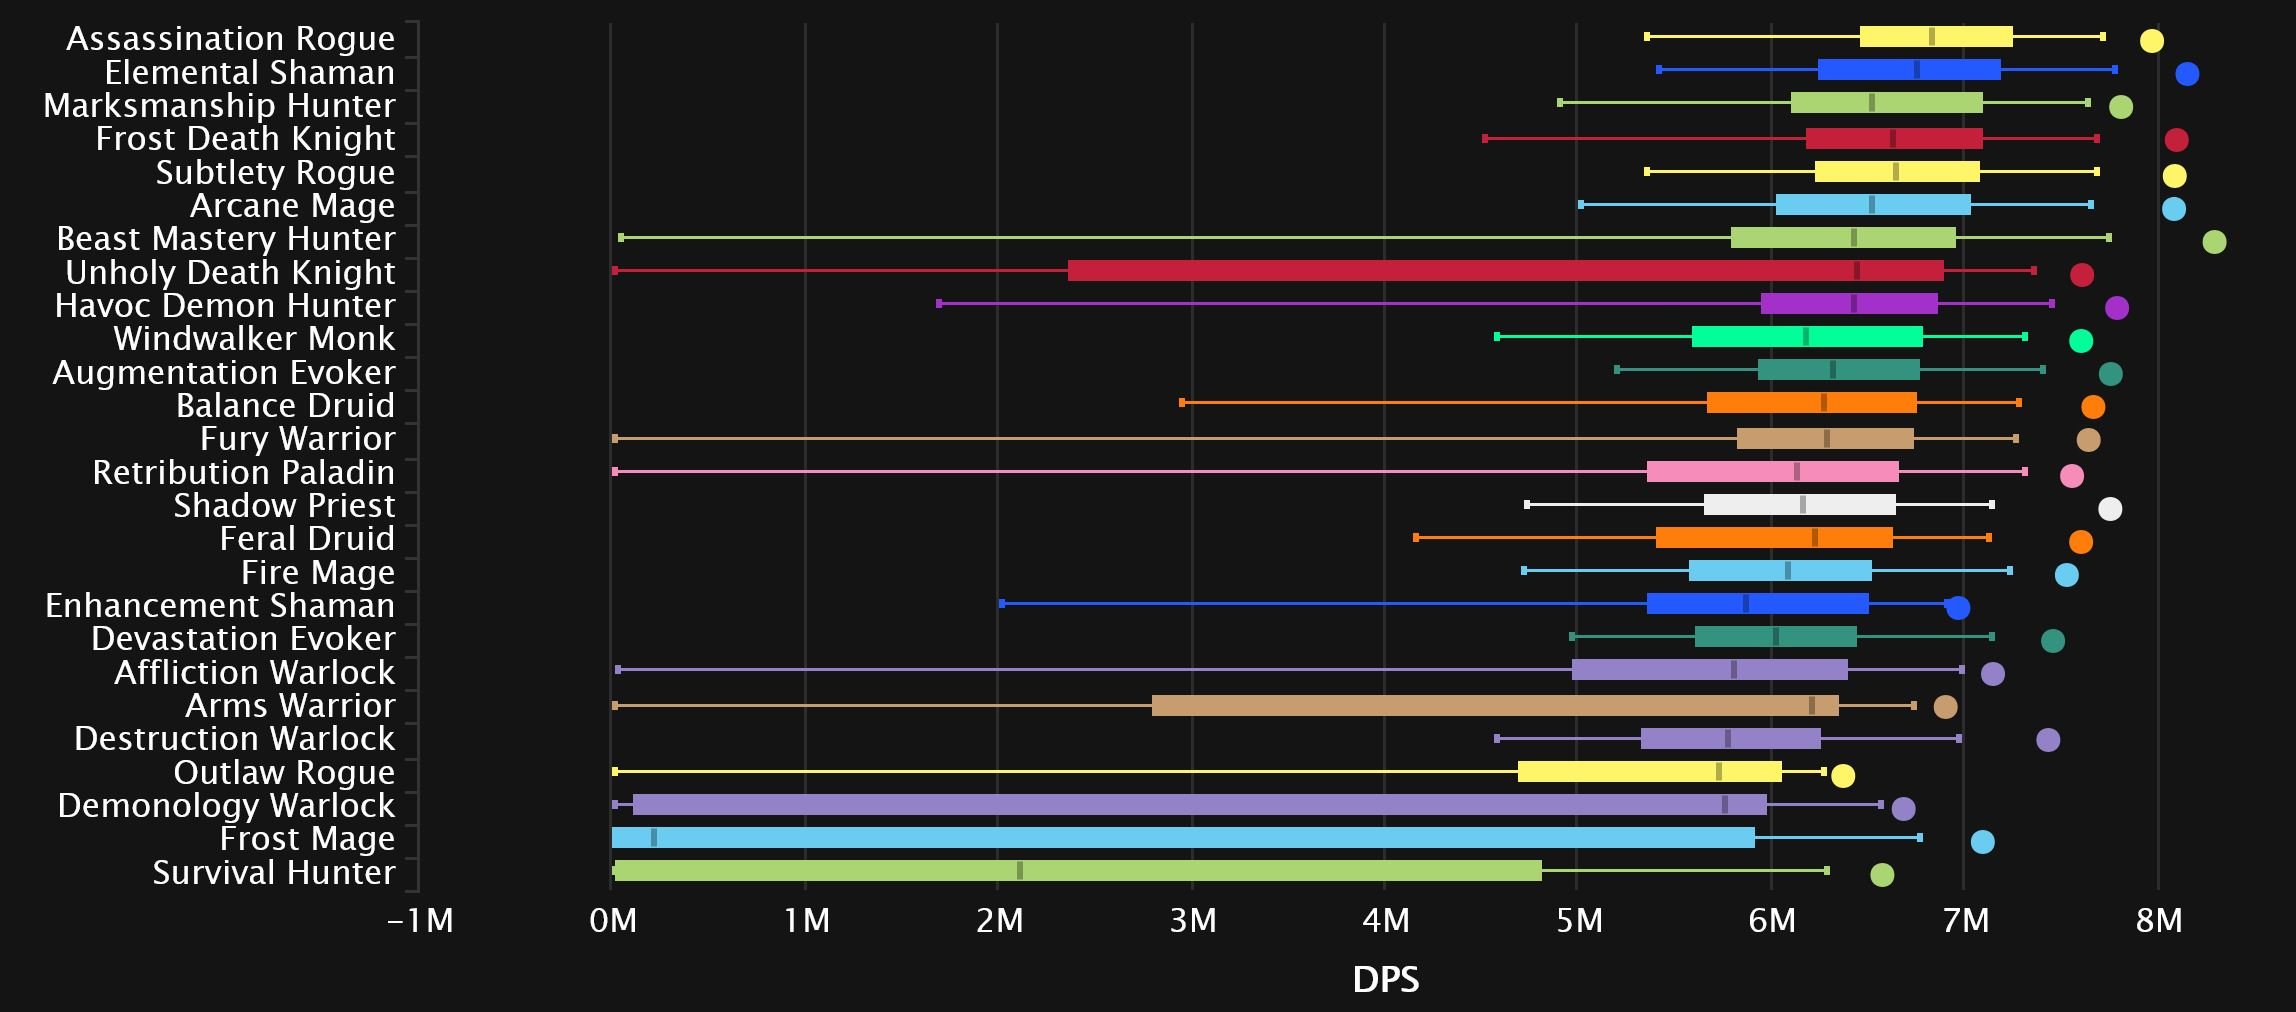Screen dimensions: 2296x1012
Task: Click the Enhancement Shaman label
Action: [220, 606]
